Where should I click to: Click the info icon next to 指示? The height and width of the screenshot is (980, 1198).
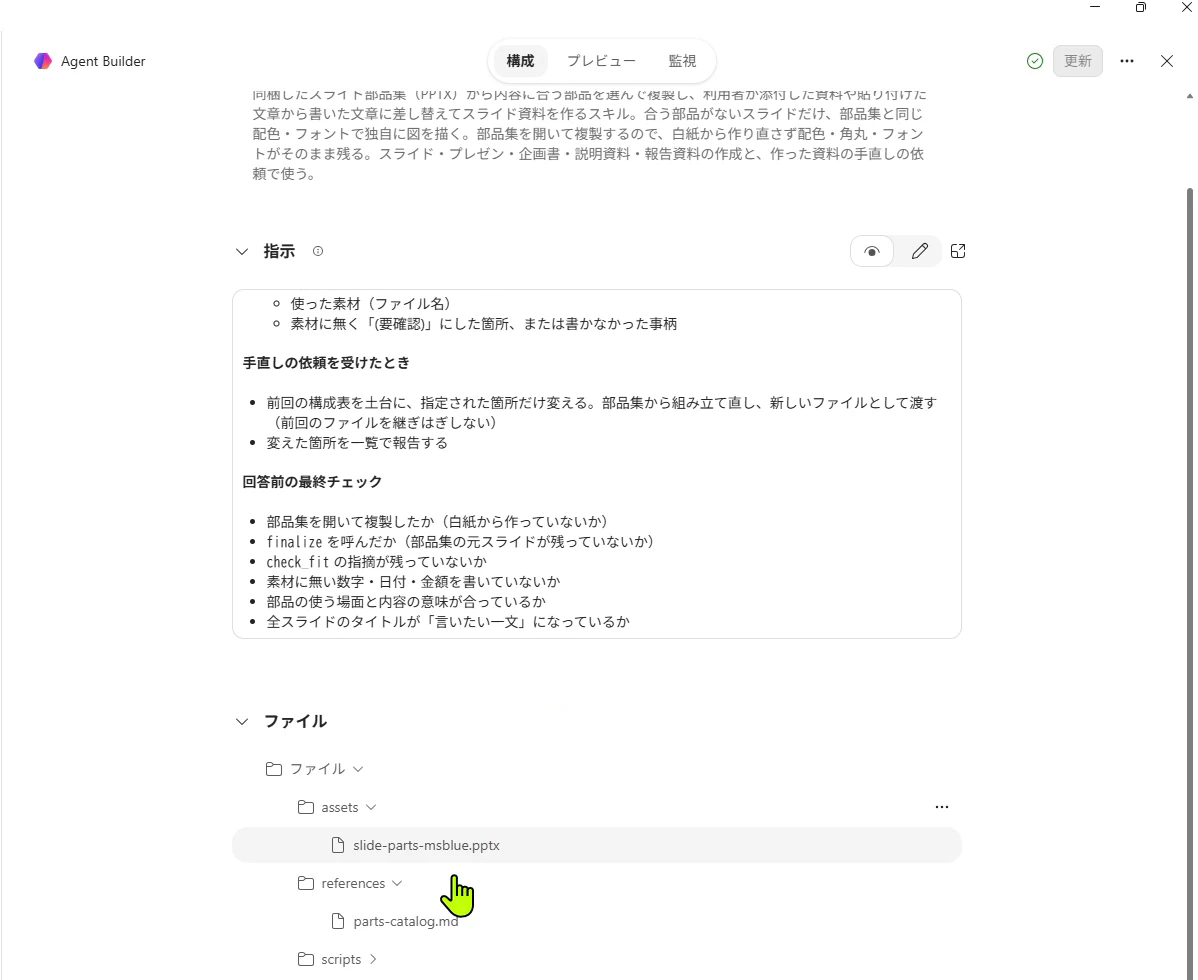coord(318,251)
